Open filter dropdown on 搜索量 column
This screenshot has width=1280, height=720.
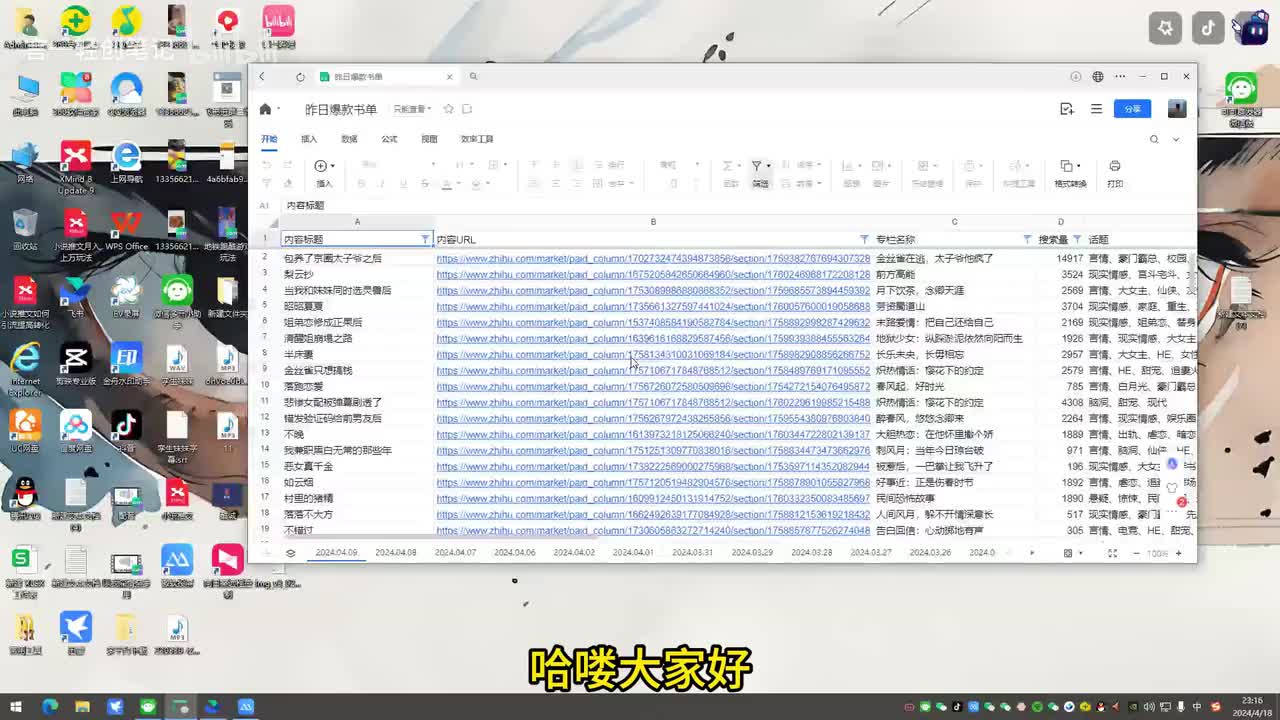point(1077,240)
